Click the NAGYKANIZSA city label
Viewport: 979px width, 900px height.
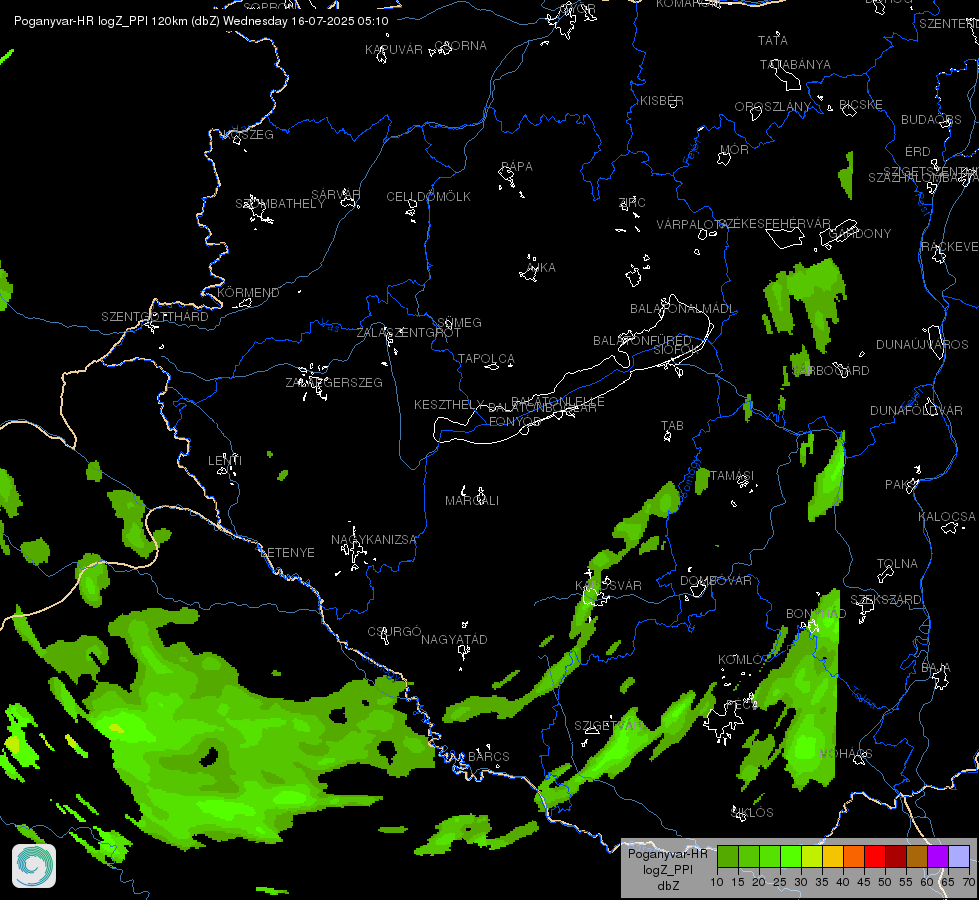pos(373,540)
